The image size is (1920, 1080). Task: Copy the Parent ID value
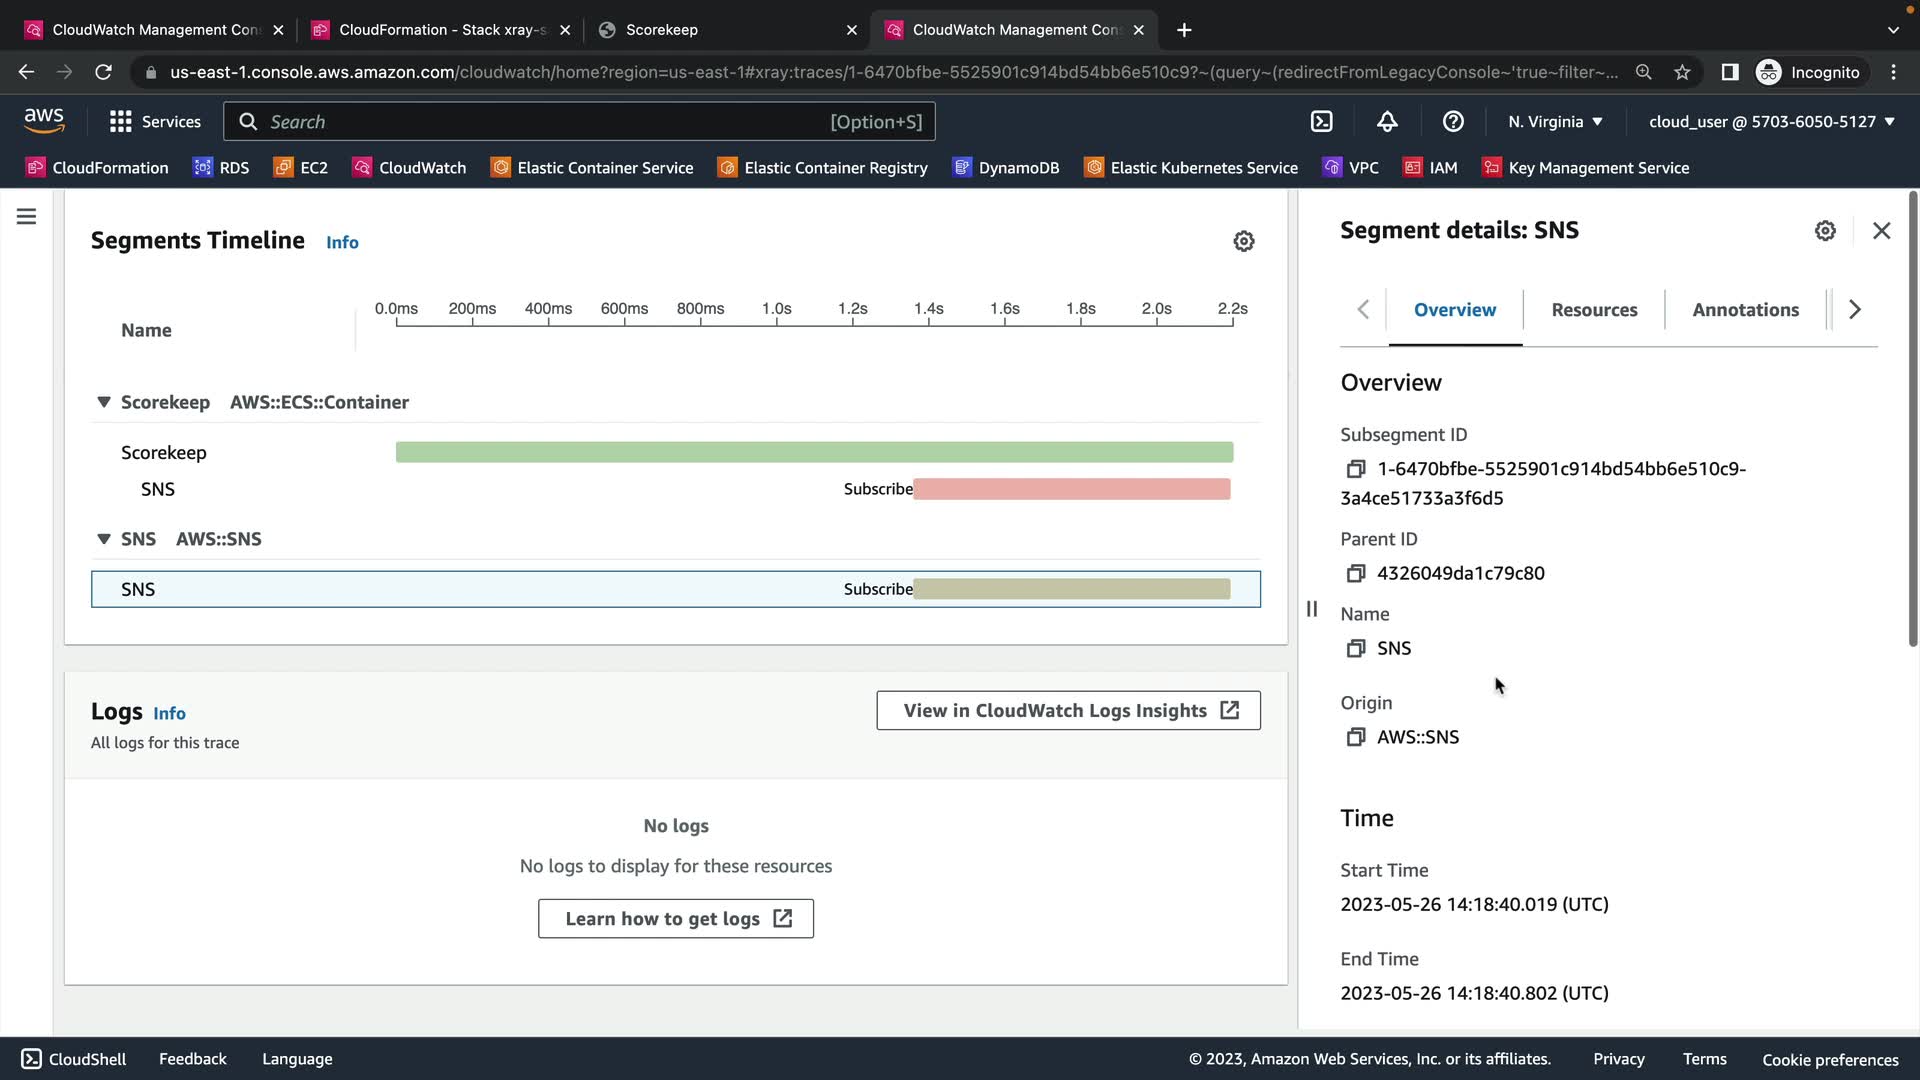(1355, 573)
